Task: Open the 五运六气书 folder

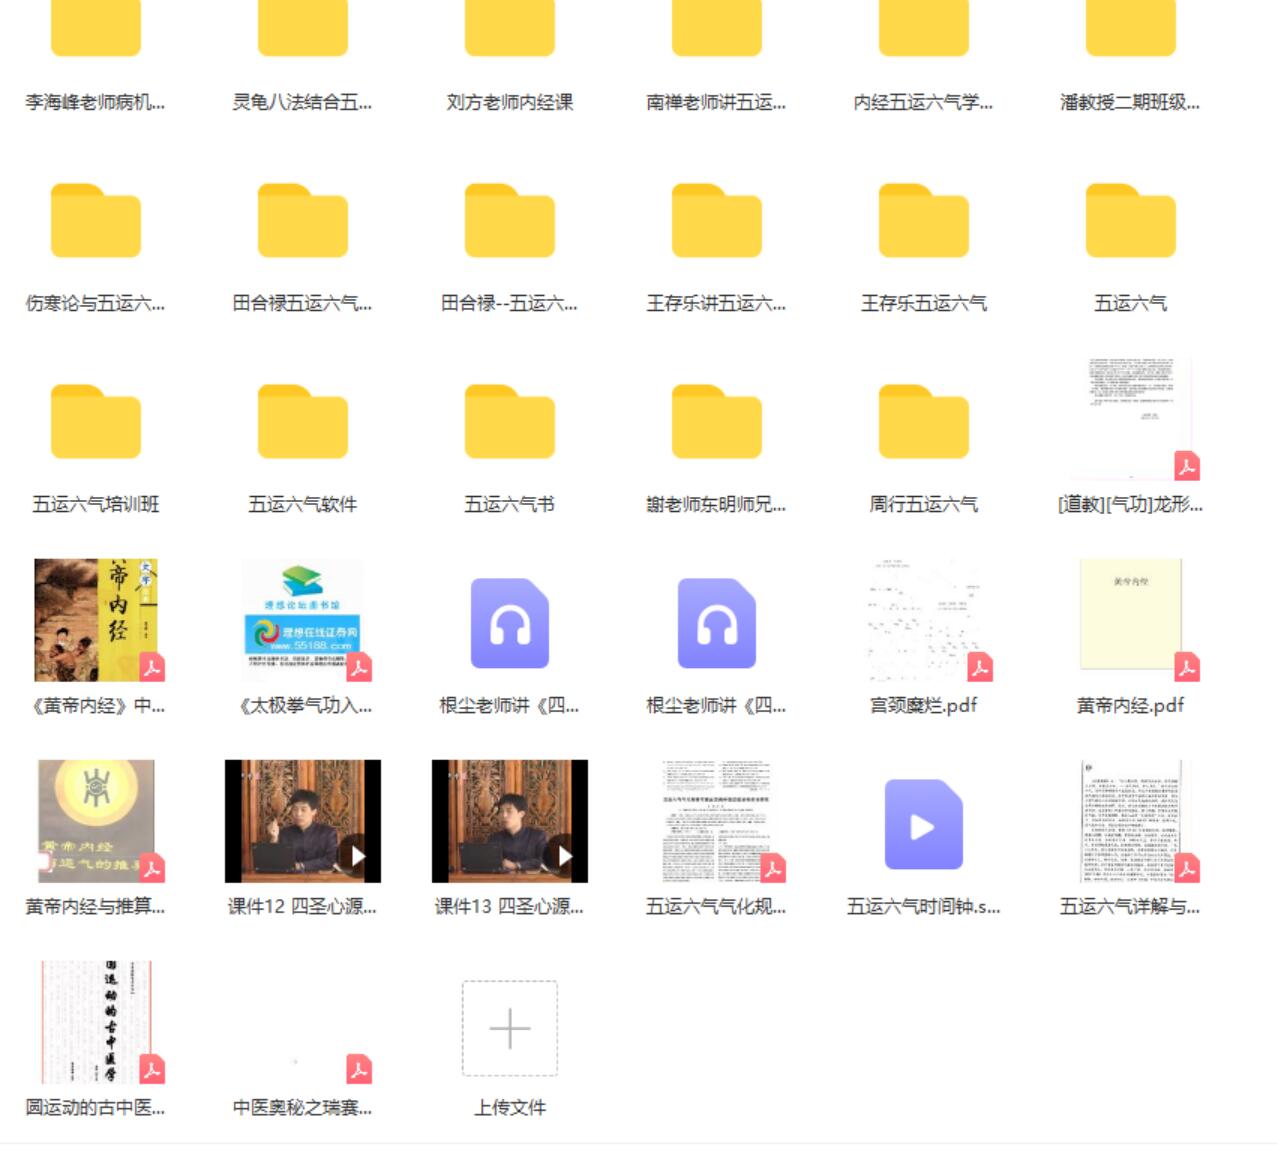Action: (509, 423)
